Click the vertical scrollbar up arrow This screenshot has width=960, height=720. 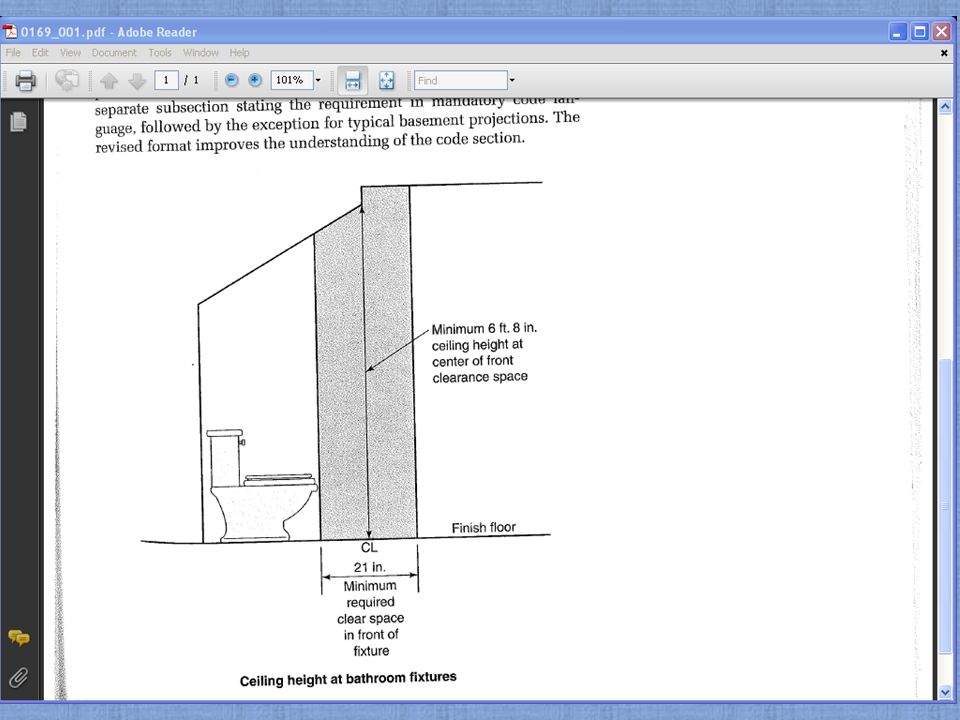click(945, 107)
